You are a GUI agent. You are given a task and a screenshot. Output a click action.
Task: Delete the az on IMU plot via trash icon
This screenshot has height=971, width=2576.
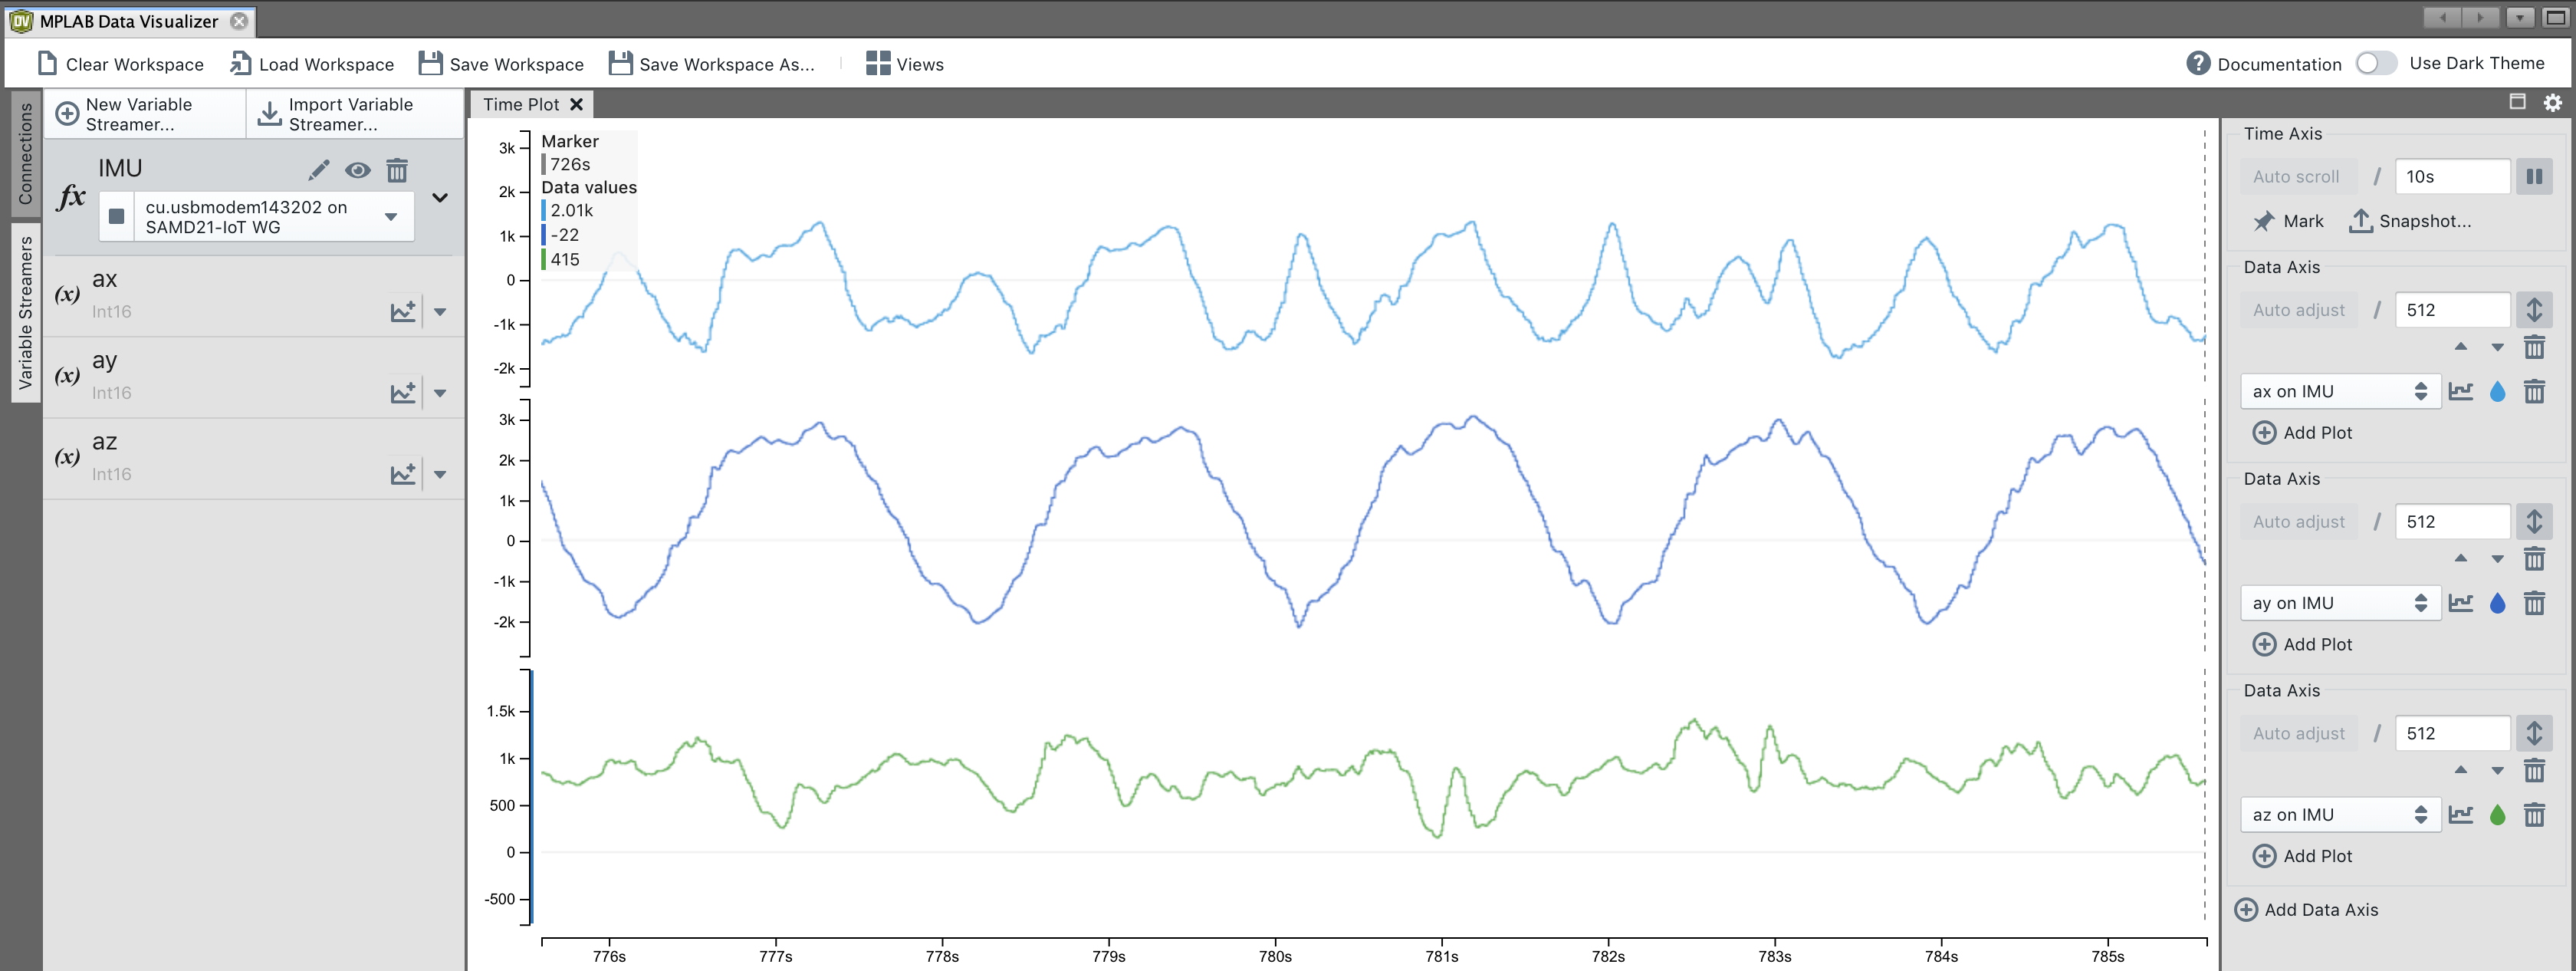tap(2533, 815)
